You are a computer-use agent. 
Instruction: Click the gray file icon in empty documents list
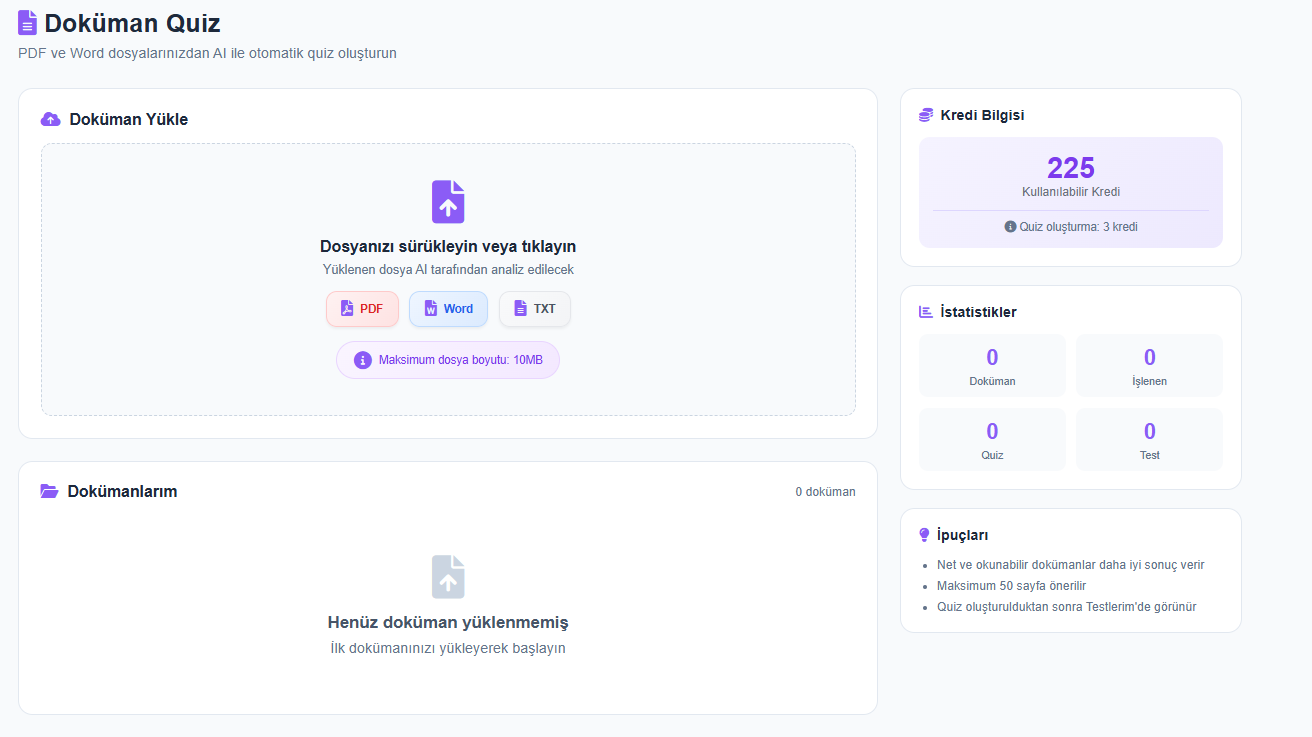coord(448,577)
